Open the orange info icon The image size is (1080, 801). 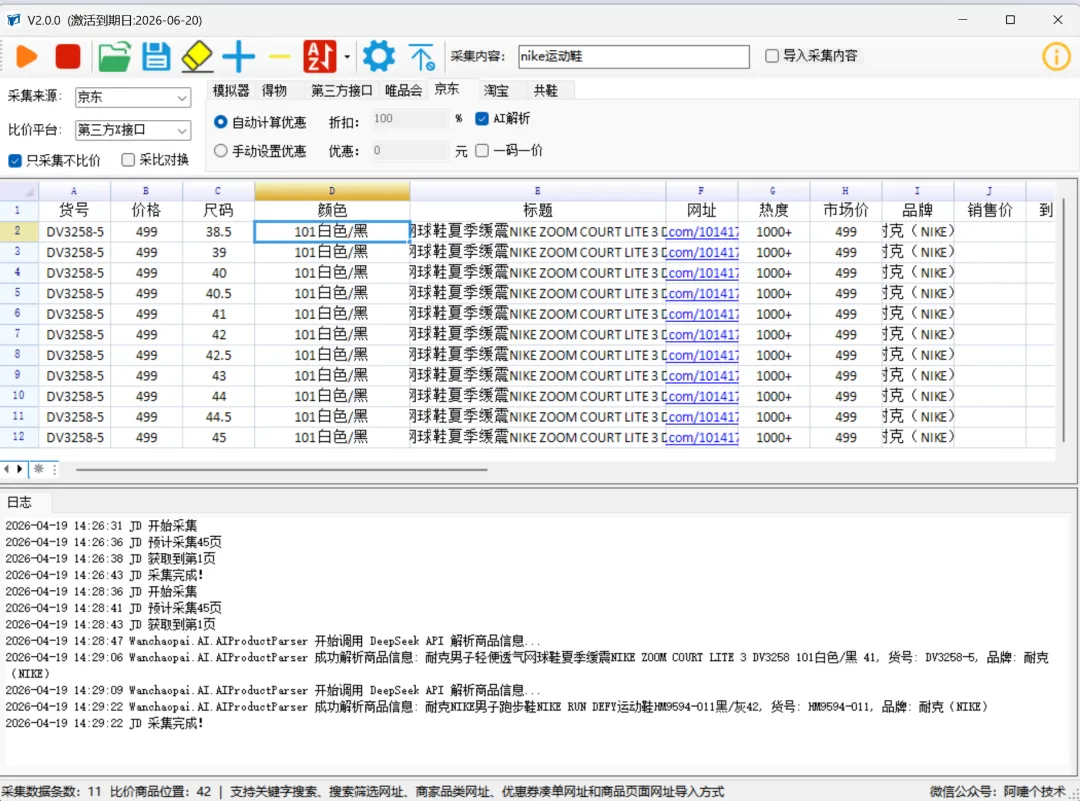click(x=1056, y=56)
